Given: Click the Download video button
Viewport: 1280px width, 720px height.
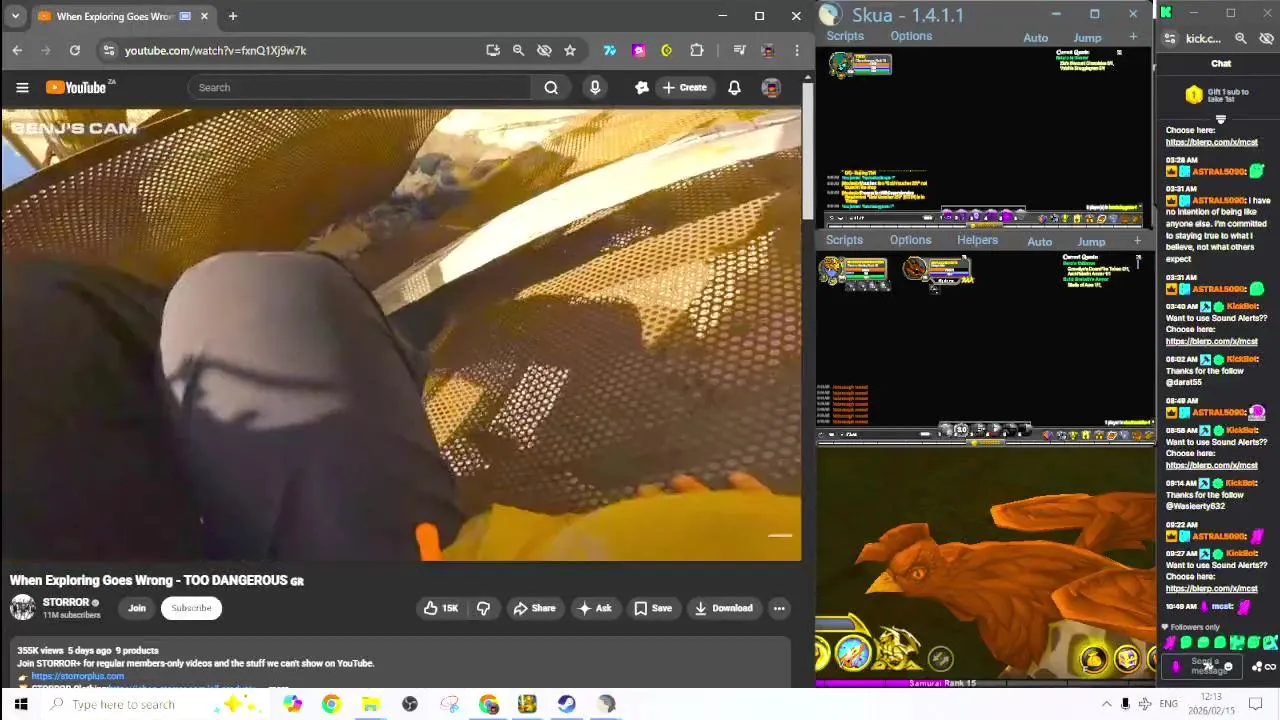Looking at the screenshot, I should (x=723, y=608).
